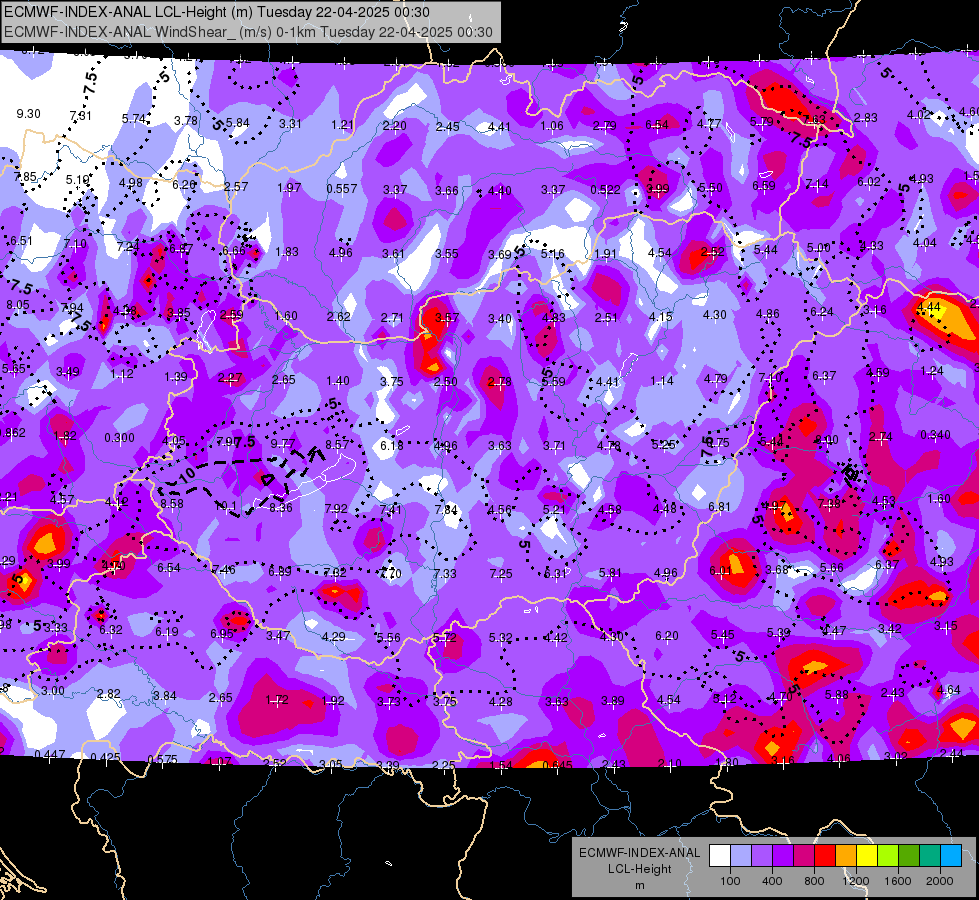This screenshot has width=979, height=900.
Task: Click the wind shear value 7.14
Action: tap(817, 184)
